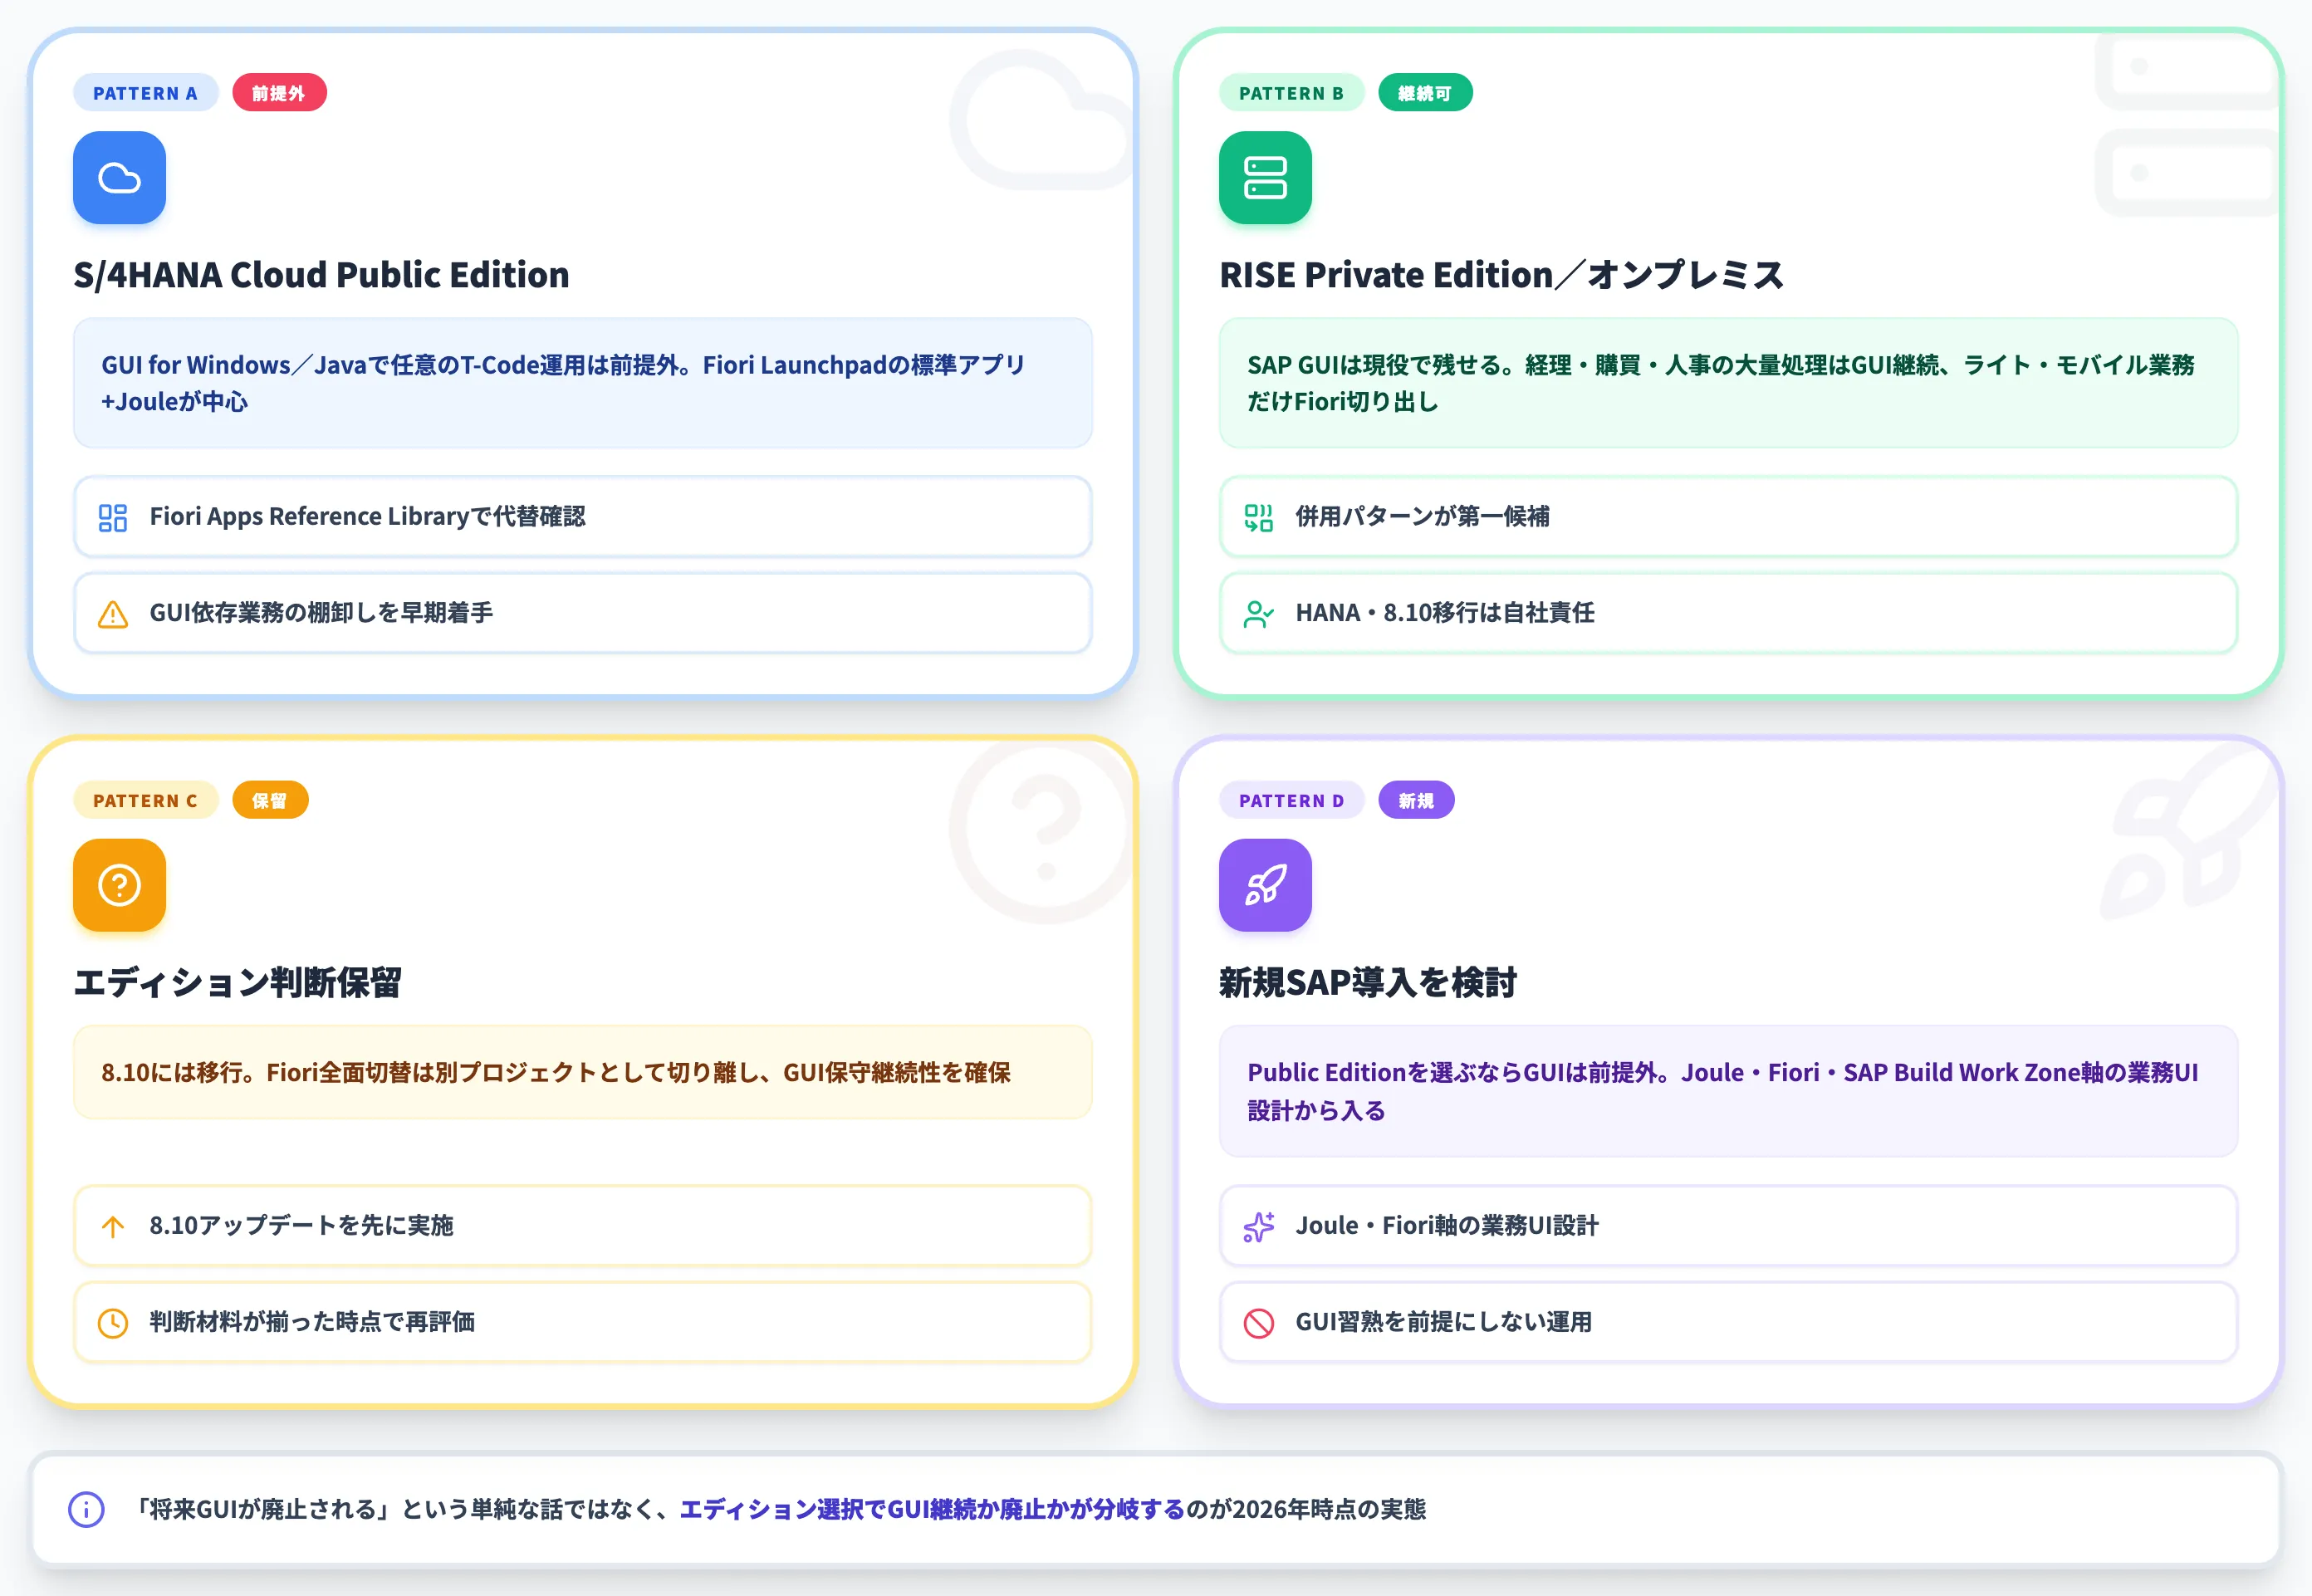Click the row text GUI依存業務の棚卸しを早期着手
The height and width of the screenshot is (1596, 2312).
(x=321, y=613)
